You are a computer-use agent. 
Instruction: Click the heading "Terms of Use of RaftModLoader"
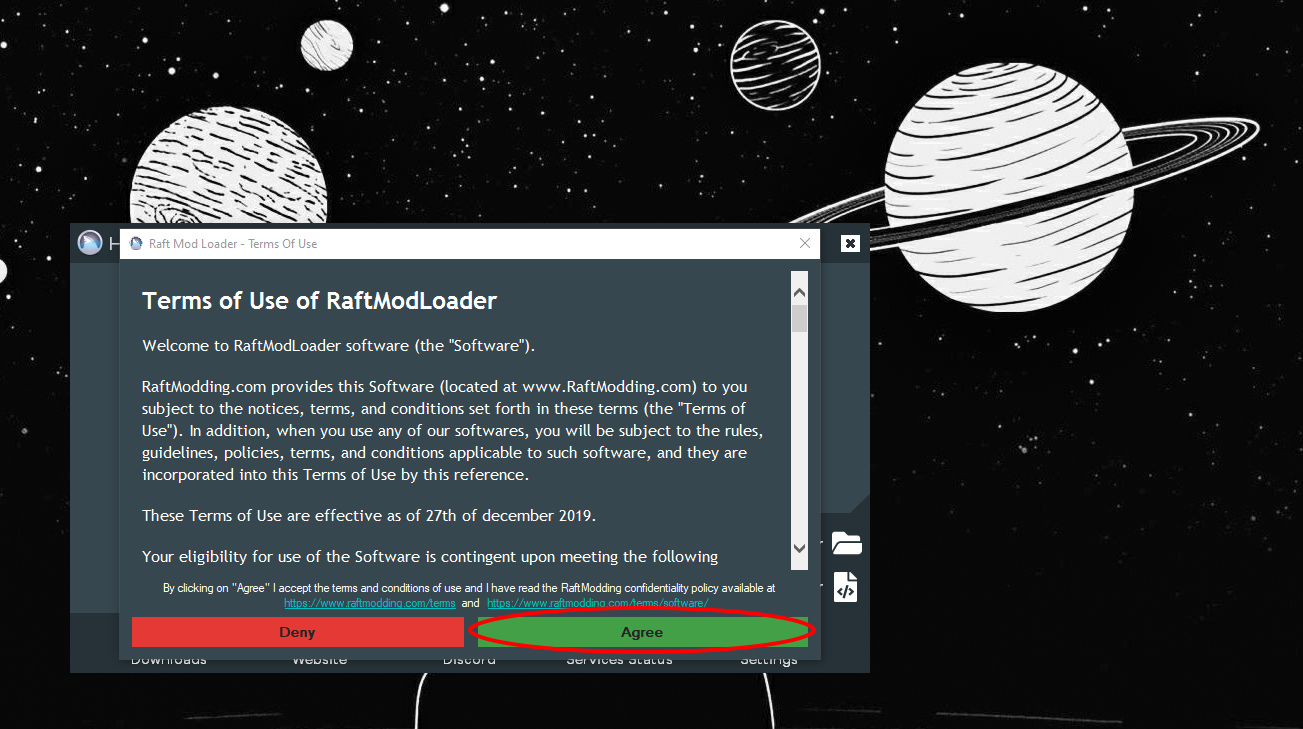coord(320,301)
